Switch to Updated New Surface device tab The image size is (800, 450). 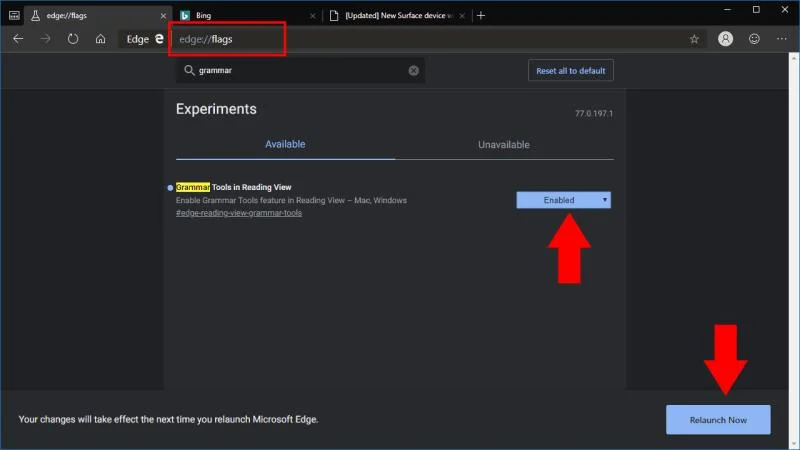pyautogui.click(x=397, y=16)
